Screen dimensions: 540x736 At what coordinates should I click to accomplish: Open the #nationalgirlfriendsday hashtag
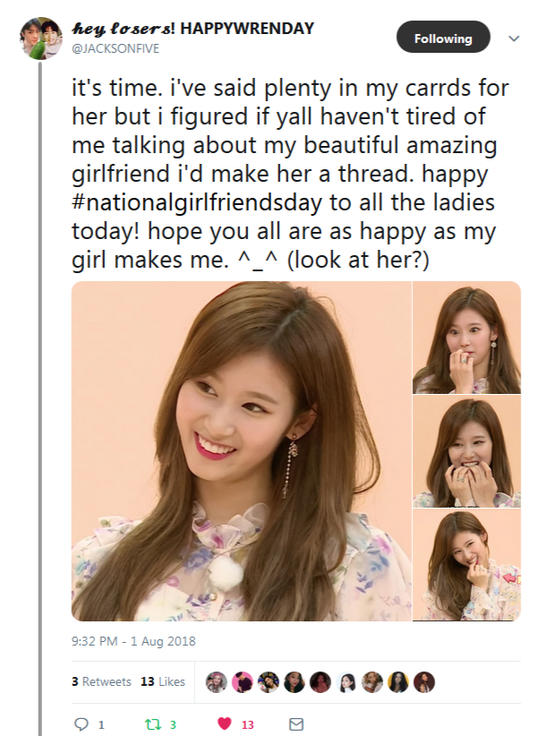(x=197, y=203)
